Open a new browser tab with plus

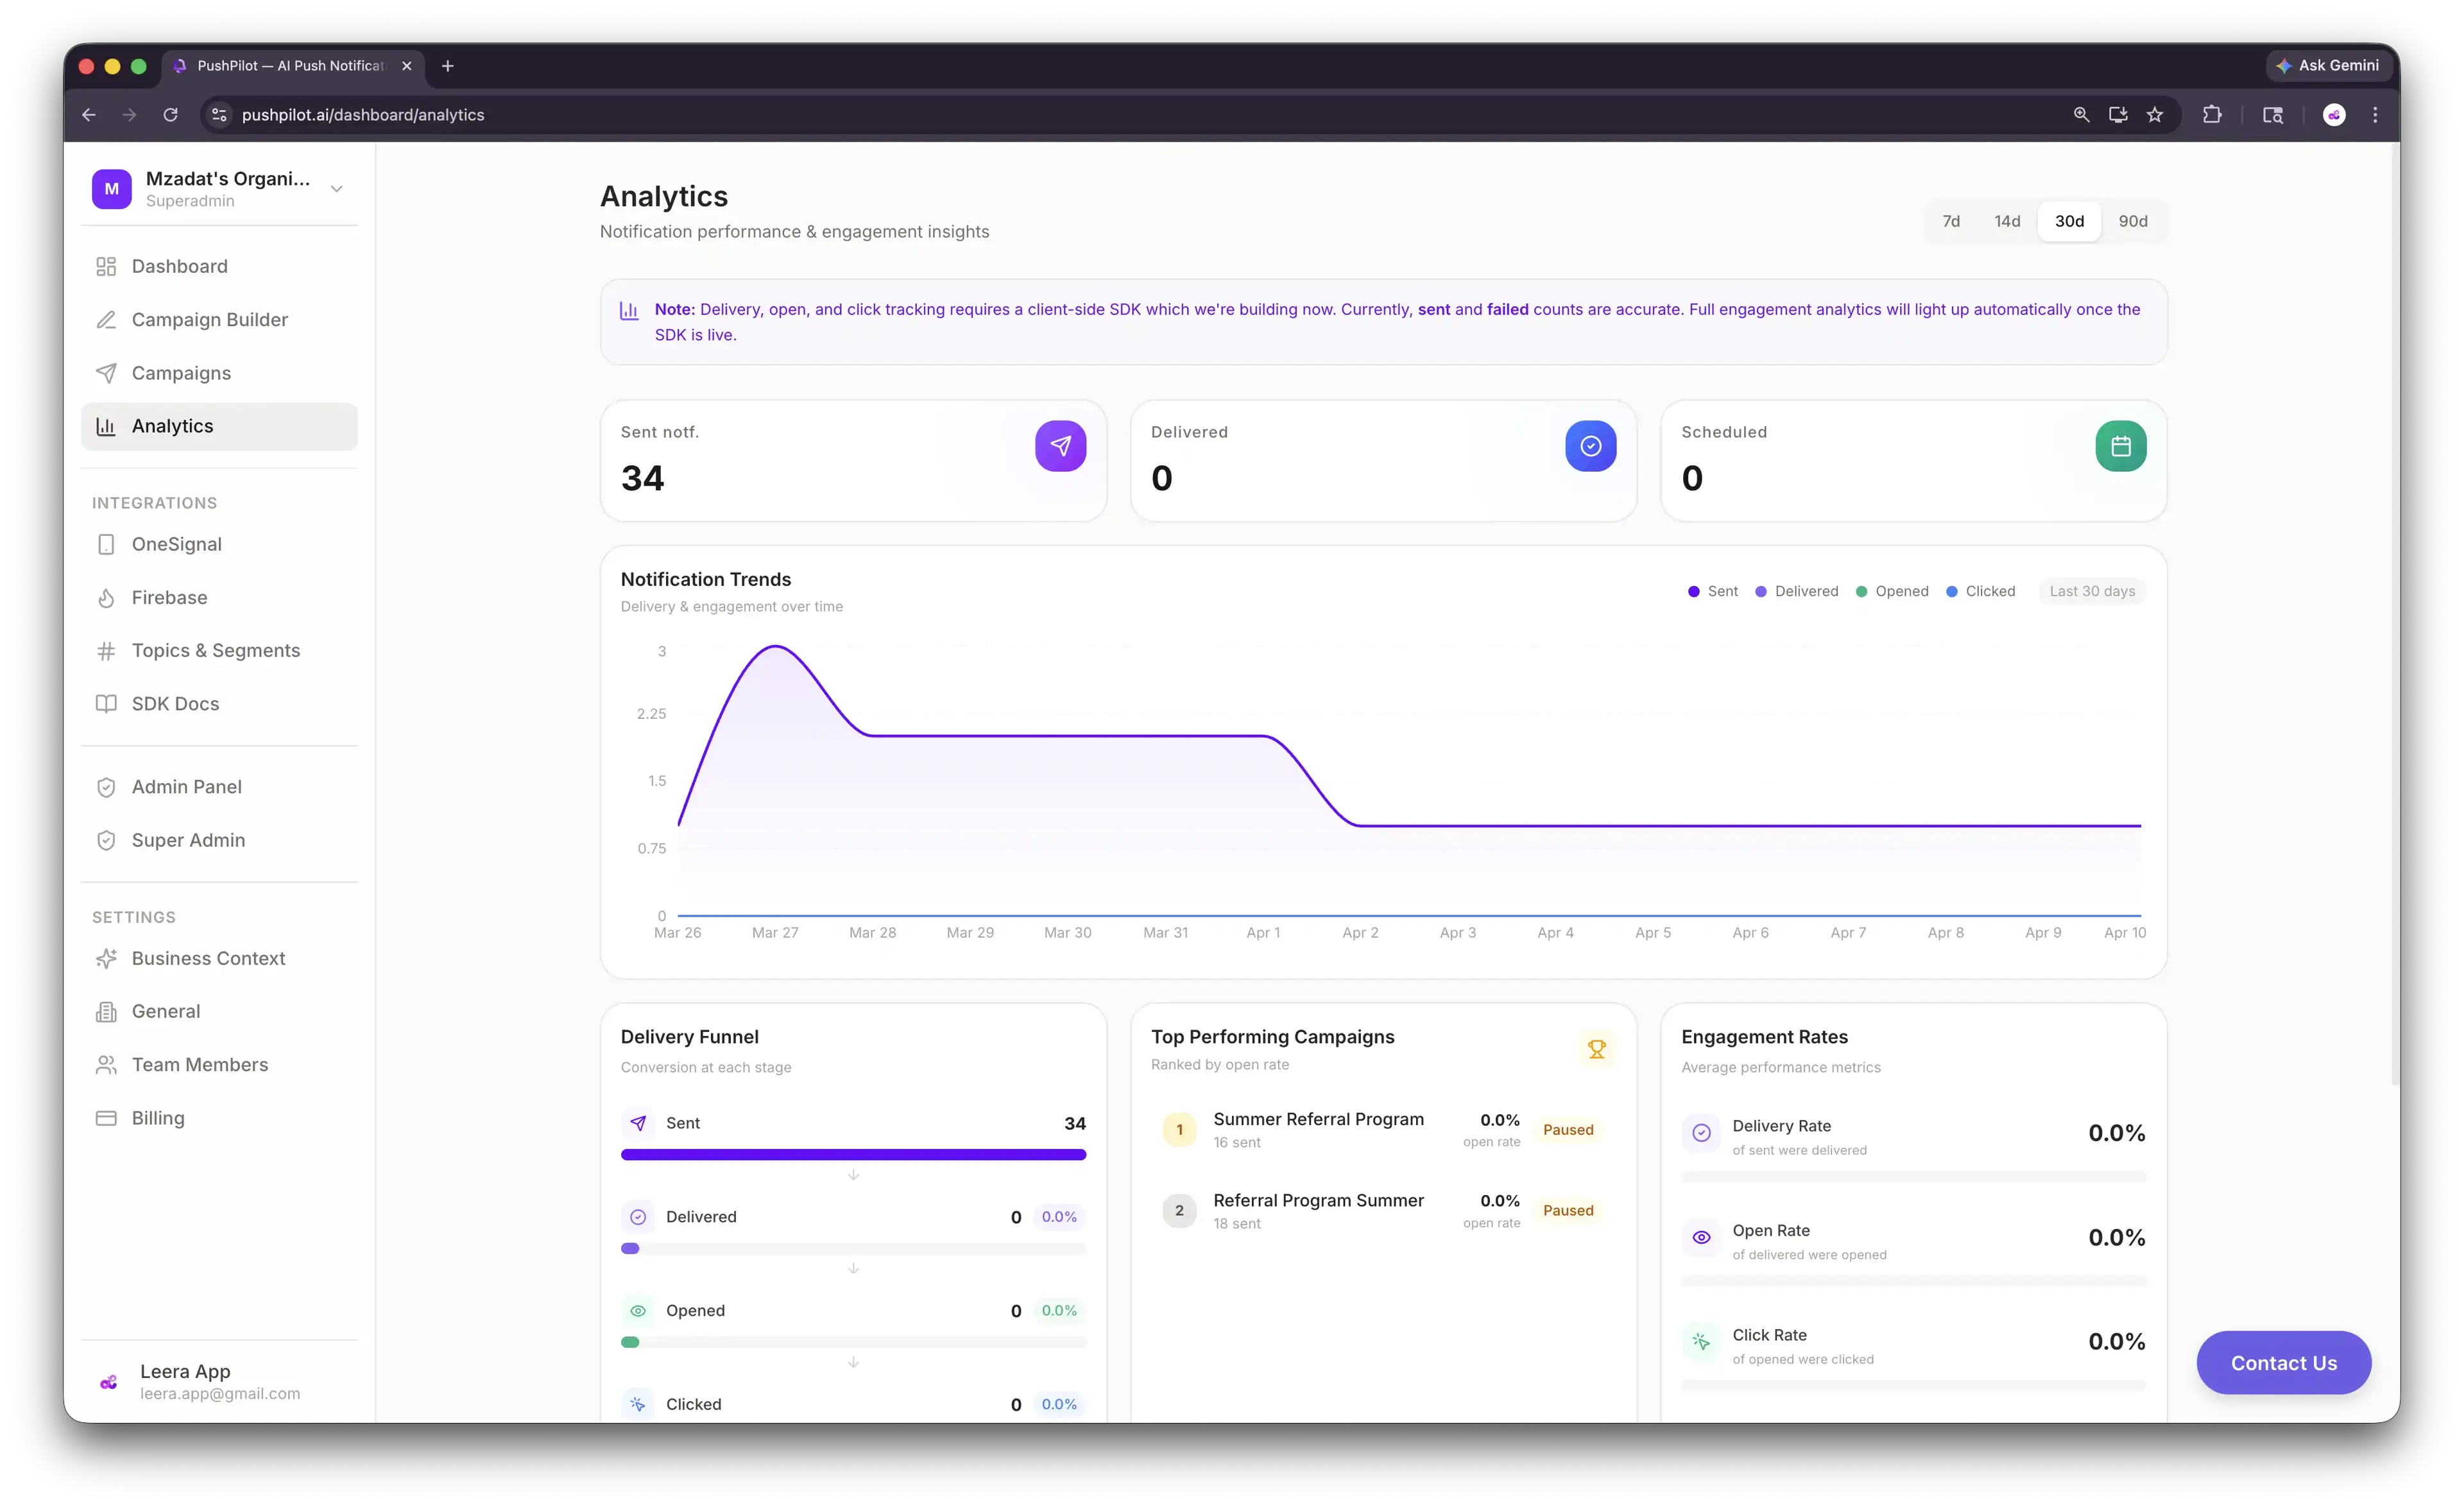(x=448, y=66)
